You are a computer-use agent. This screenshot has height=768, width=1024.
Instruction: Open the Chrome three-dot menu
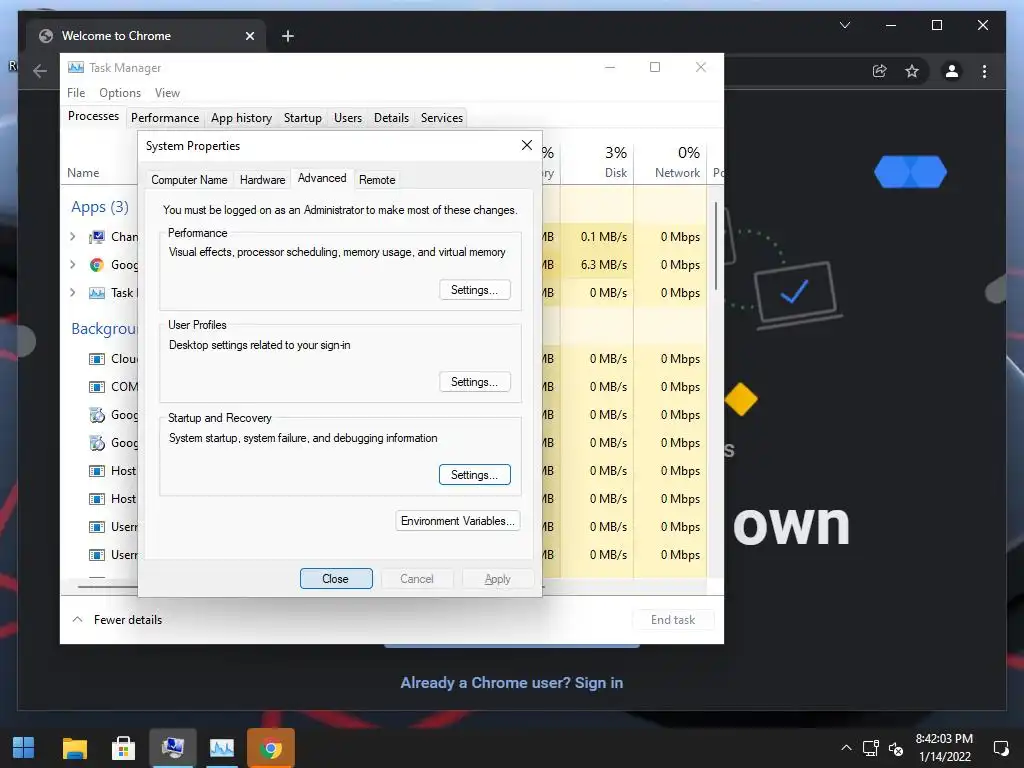(984, 71)
